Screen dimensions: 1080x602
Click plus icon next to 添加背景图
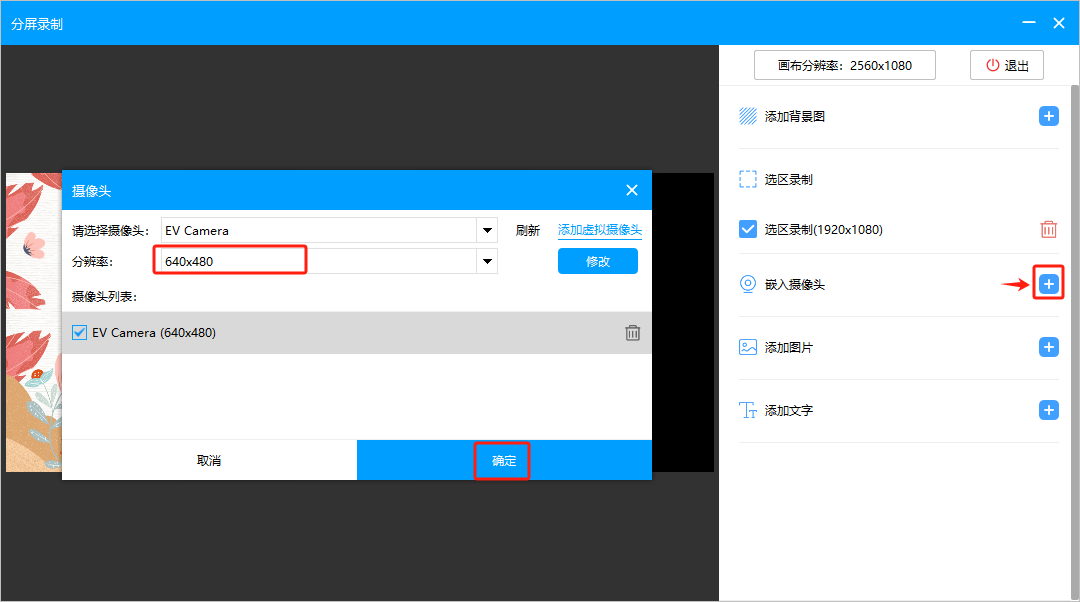click(1048, 117)
